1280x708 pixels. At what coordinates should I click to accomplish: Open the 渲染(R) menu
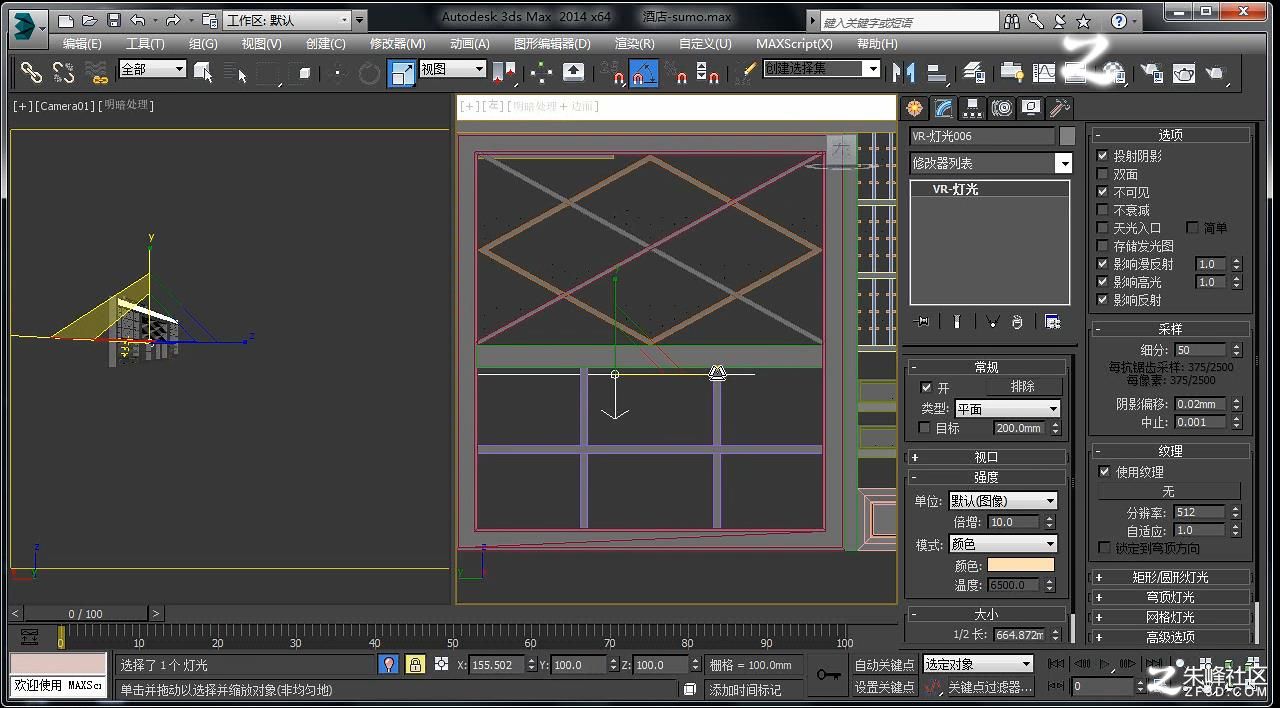(x=635, y=44)
